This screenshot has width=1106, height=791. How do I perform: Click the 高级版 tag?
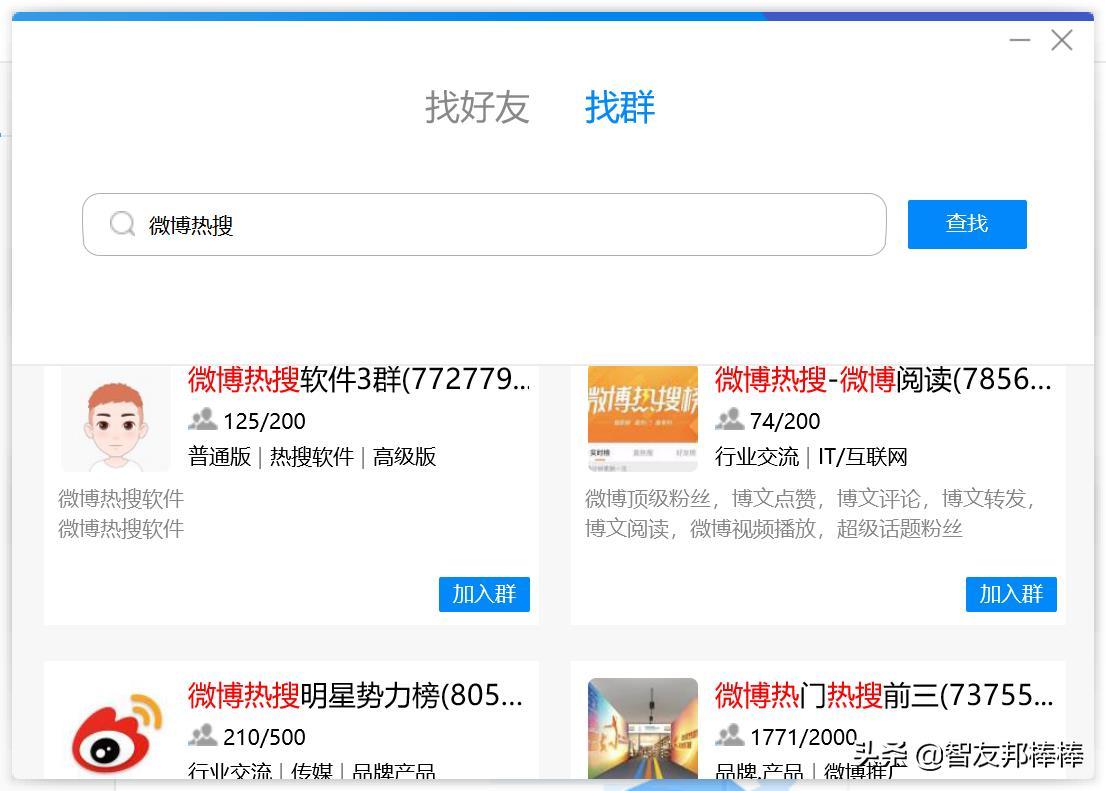point(404,457)
